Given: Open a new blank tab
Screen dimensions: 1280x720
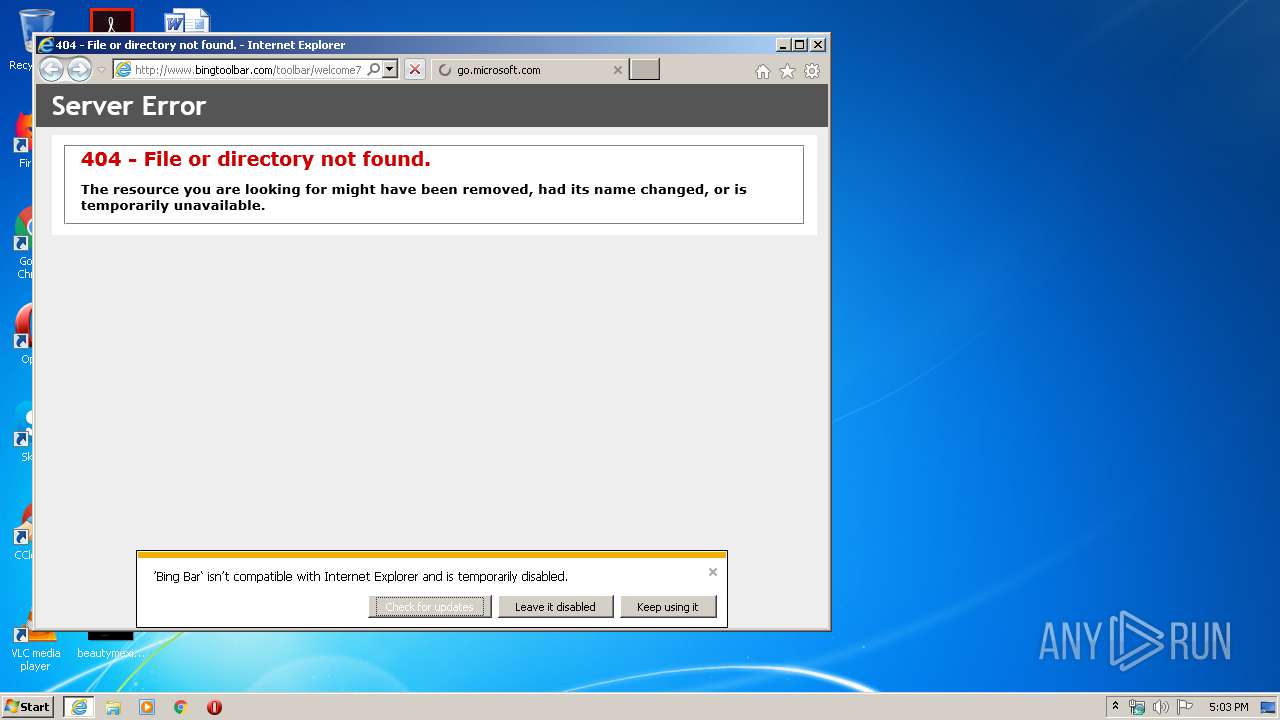Looking at the screenshot, I should (x=644, y=70).
